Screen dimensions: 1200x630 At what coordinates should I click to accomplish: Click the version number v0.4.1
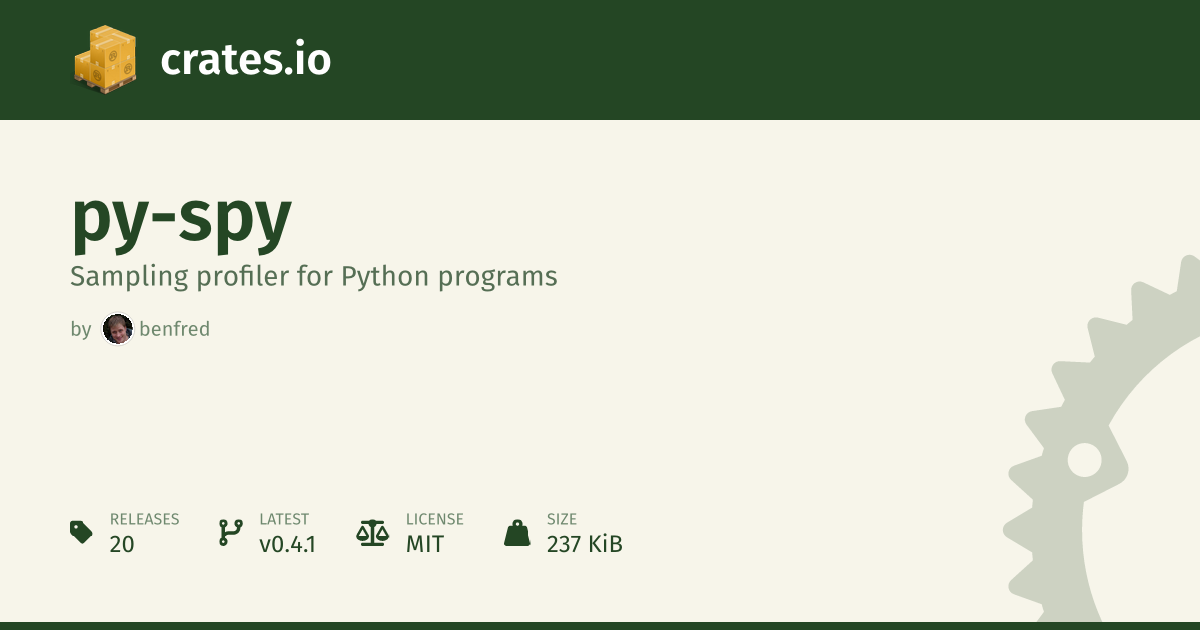[x=288, y=544]
